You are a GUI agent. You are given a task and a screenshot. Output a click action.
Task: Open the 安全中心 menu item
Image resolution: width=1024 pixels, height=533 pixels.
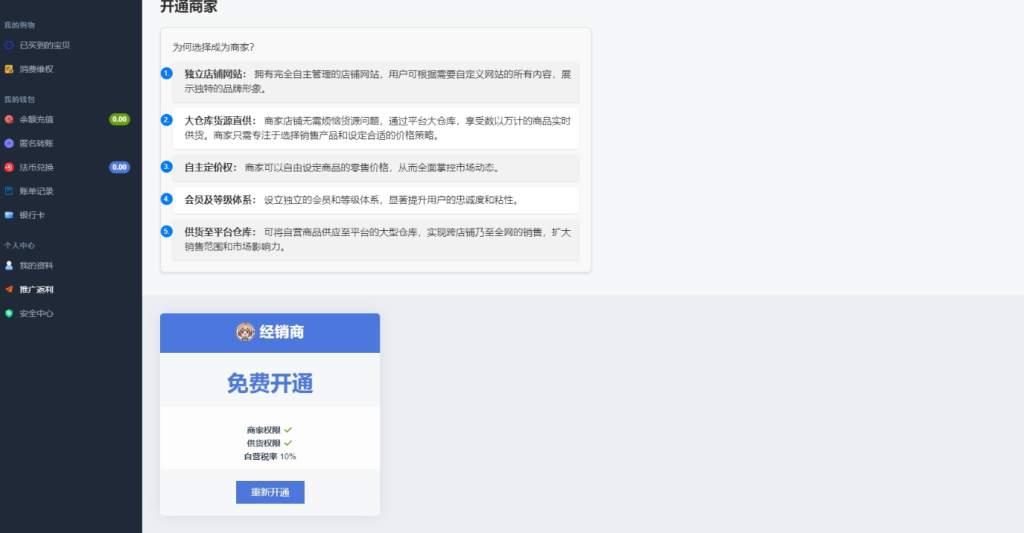tap(37, 313)
